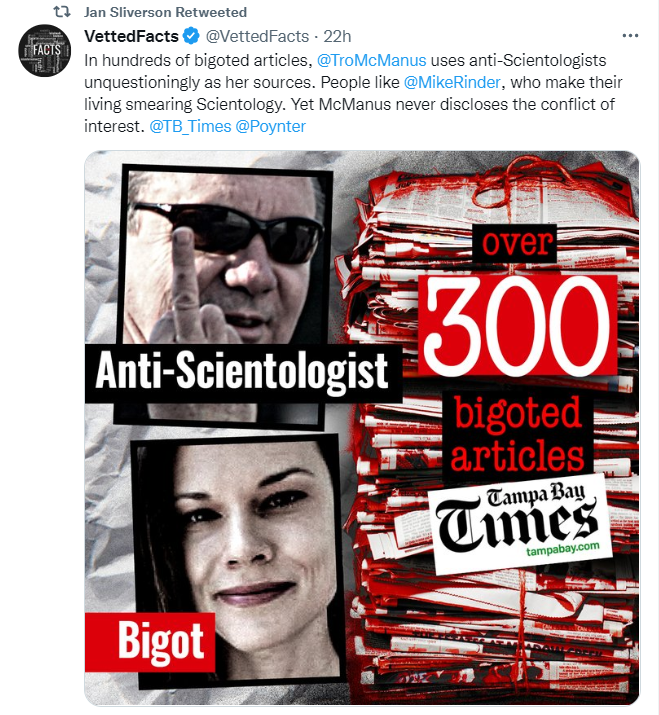Image resolution: width=659 pixels, height=715 pixels.
Task: Click the @Poynter mention
Action: [271, 126]
